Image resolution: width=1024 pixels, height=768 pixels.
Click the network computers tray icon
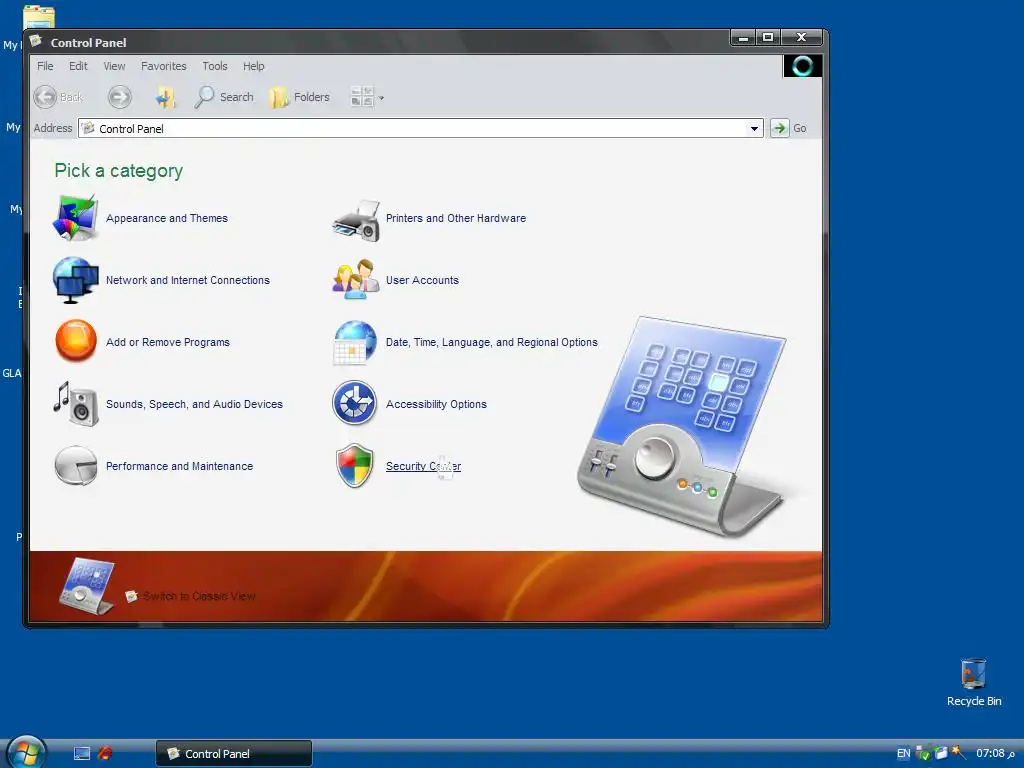coord(940,754)
